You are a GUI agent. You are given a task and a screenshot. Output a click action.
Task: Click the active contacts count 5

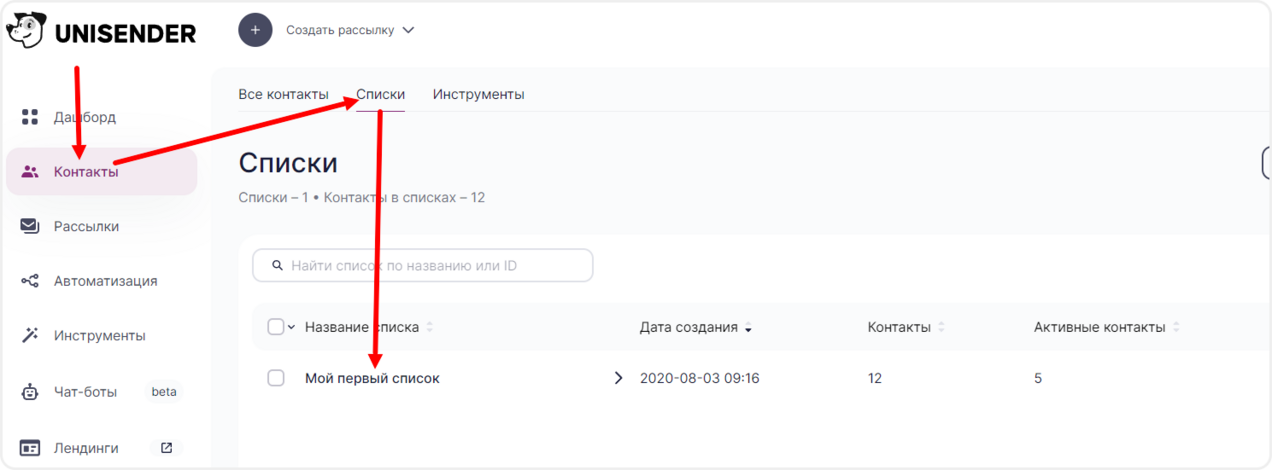[1038, 378]
